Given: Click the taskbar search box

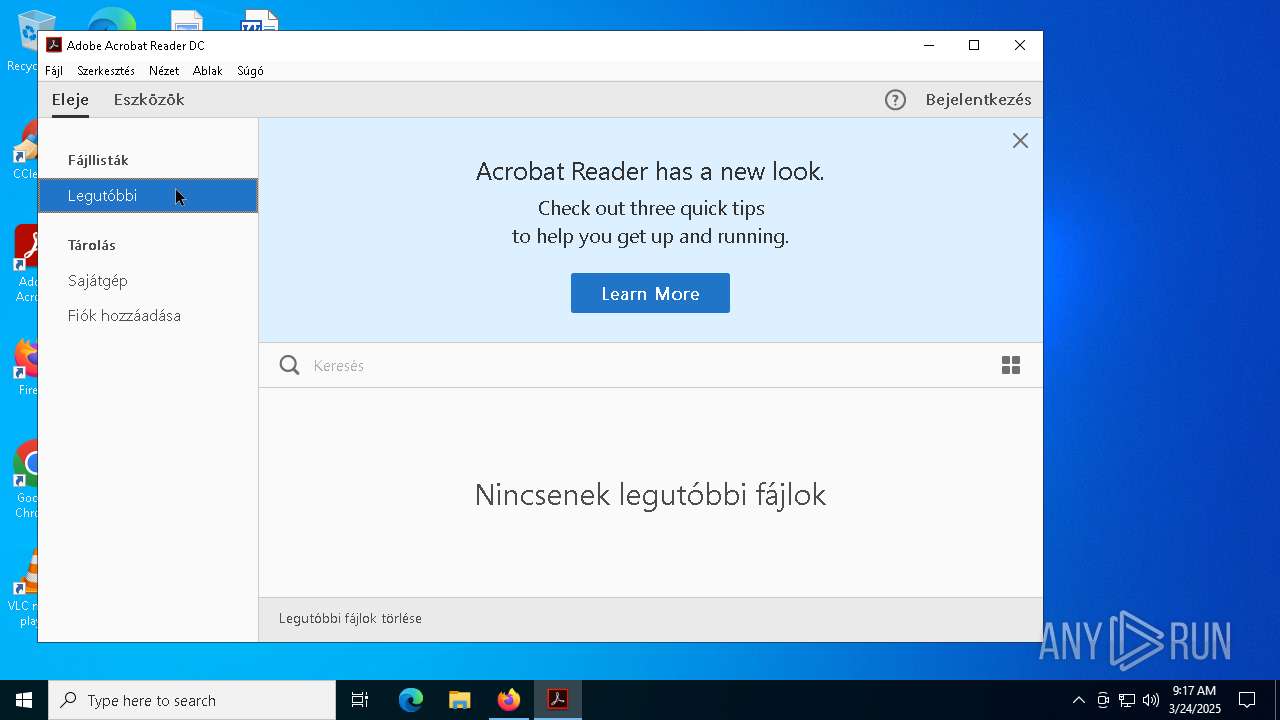Looking at the screenshot, I should (192, 700).
